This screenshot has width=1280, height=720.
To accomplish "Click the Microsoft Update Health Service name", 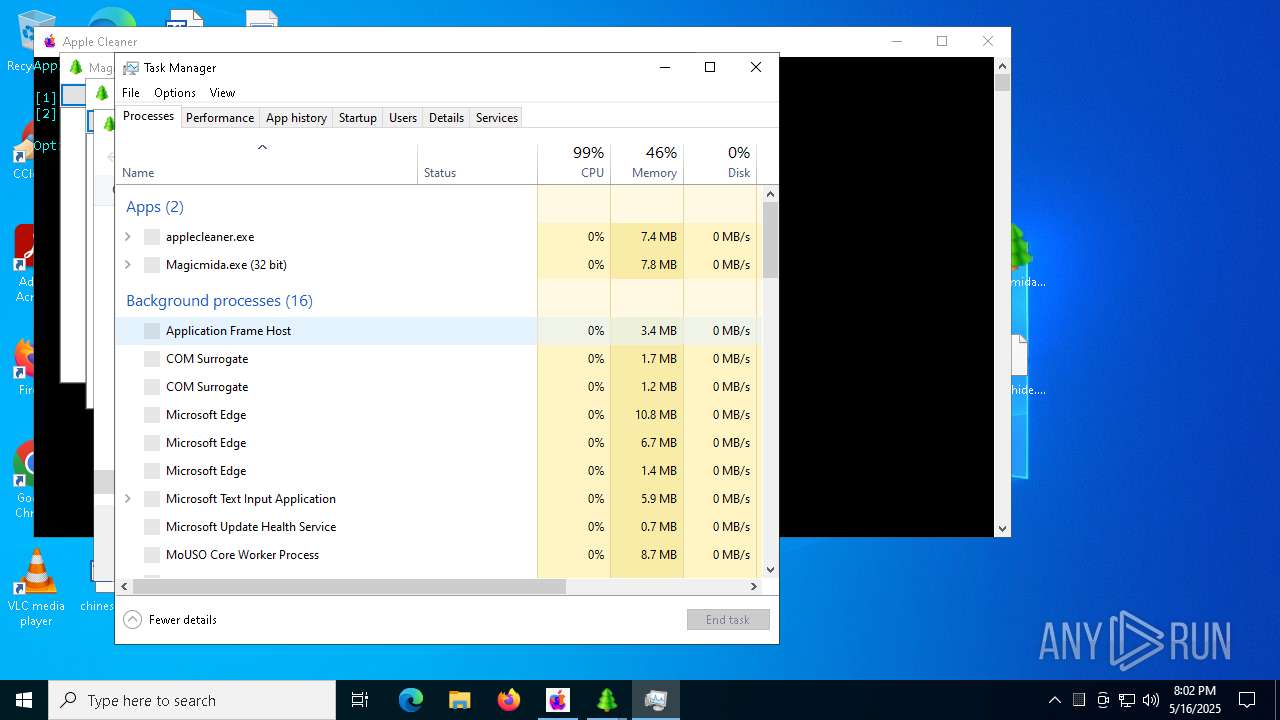I will click(x=251, y=527).
